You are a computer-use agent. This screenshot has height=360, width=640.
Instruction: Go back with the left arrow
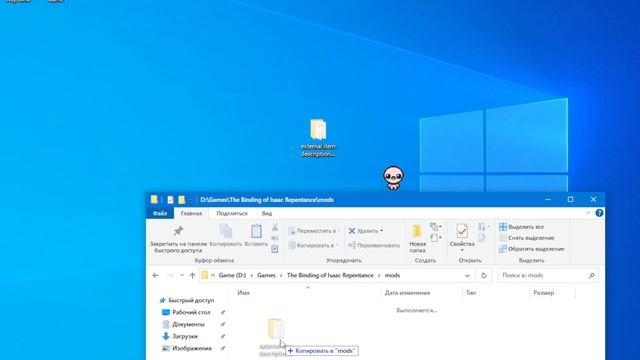tap(156, 276)
